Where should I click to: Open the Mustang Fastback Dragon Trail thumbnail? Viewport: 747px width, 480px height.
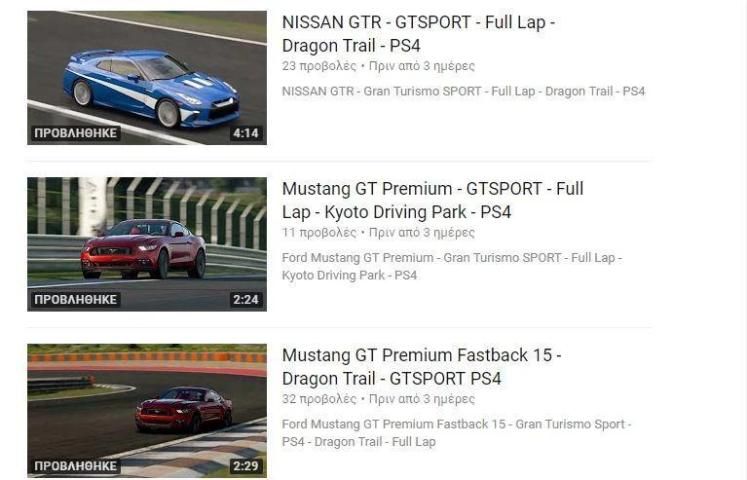click(147, 411)
